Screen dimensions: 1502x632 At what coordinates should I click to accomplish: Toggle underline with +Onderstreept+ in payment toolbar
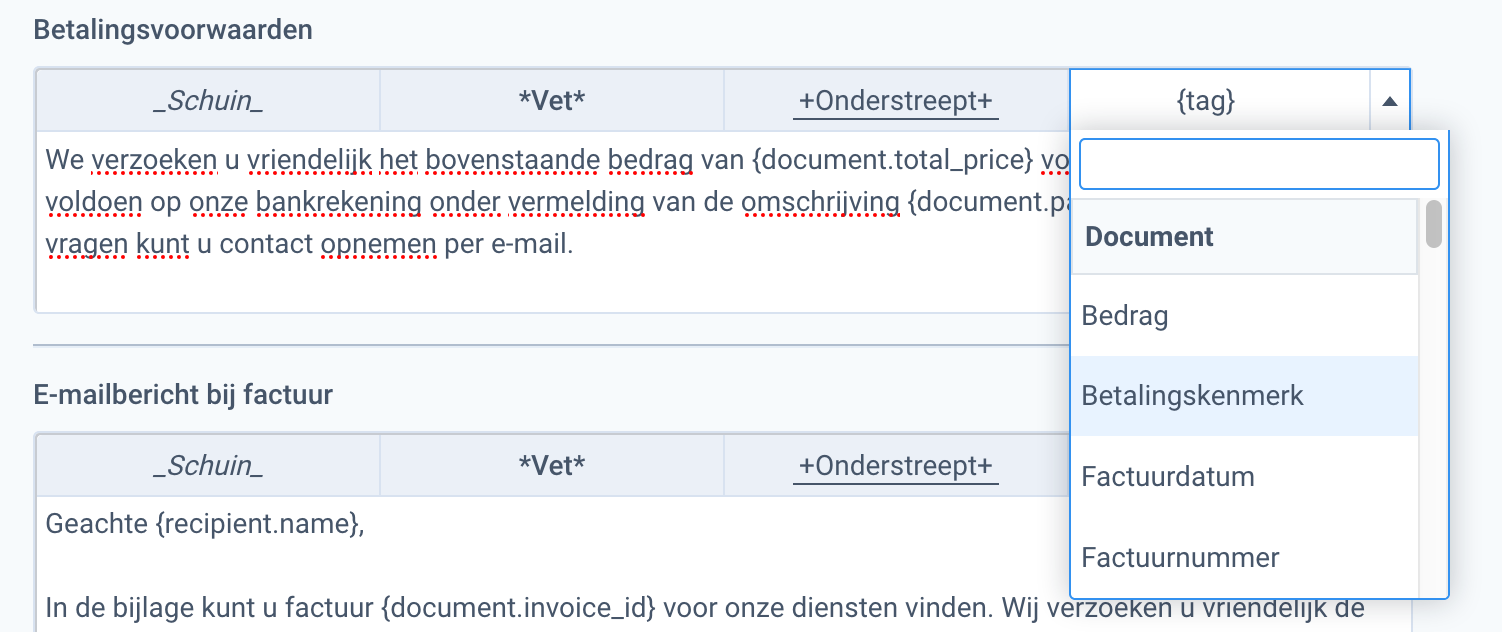click(895, 99)
